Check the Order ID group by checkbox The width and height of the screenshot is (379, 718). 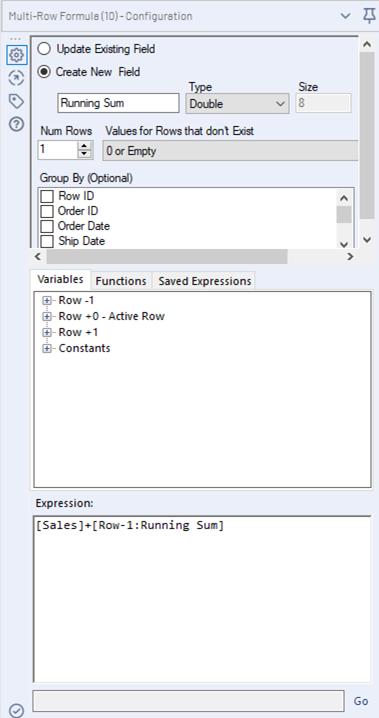47,211
